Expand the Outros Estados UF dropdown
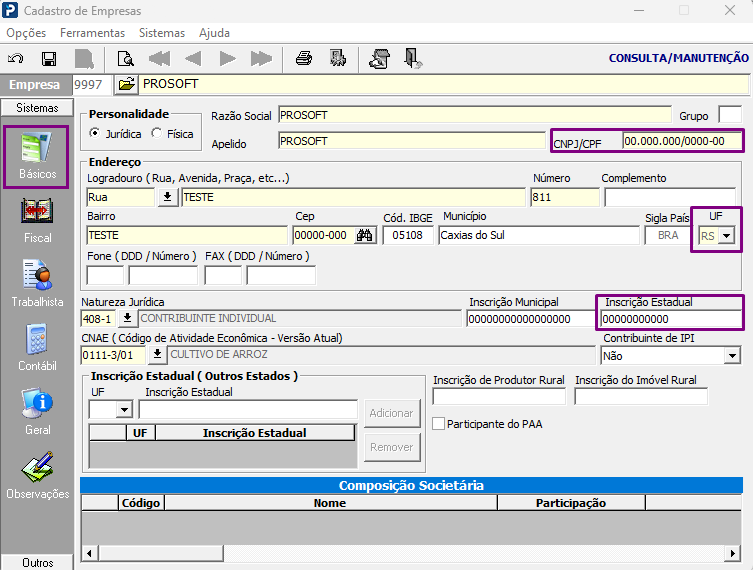Viewport: 753px width, 570px height. pos(124,410)
